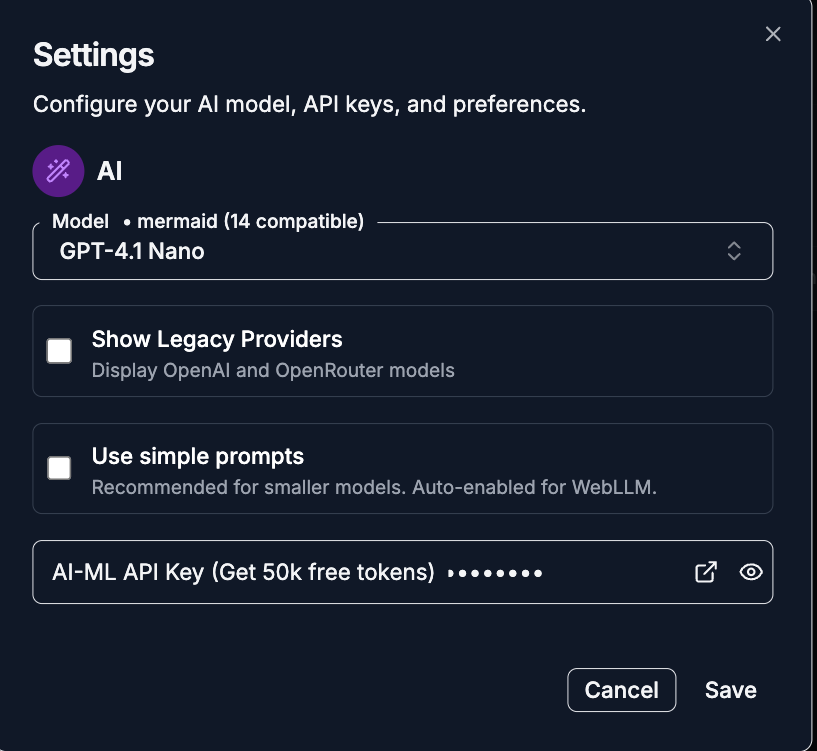Click the masked API key dots
This screenshot has width=817, height=751.
pos(495,573)
